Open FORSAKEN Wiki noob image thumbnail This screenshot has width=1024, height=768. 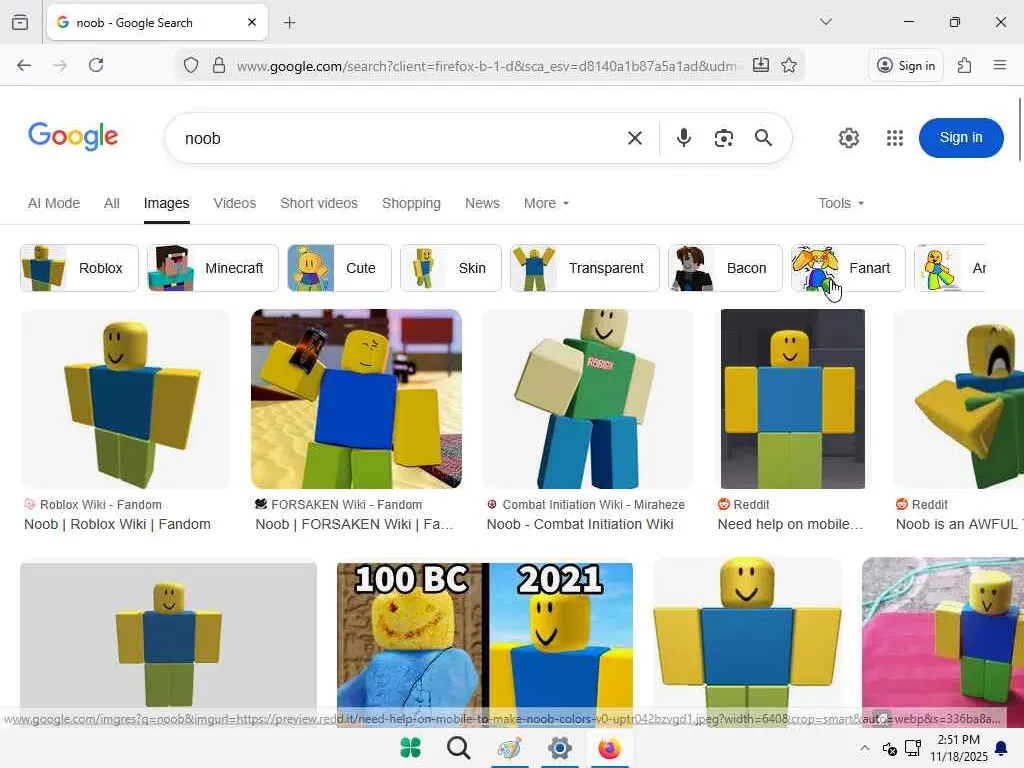[356, 399]
